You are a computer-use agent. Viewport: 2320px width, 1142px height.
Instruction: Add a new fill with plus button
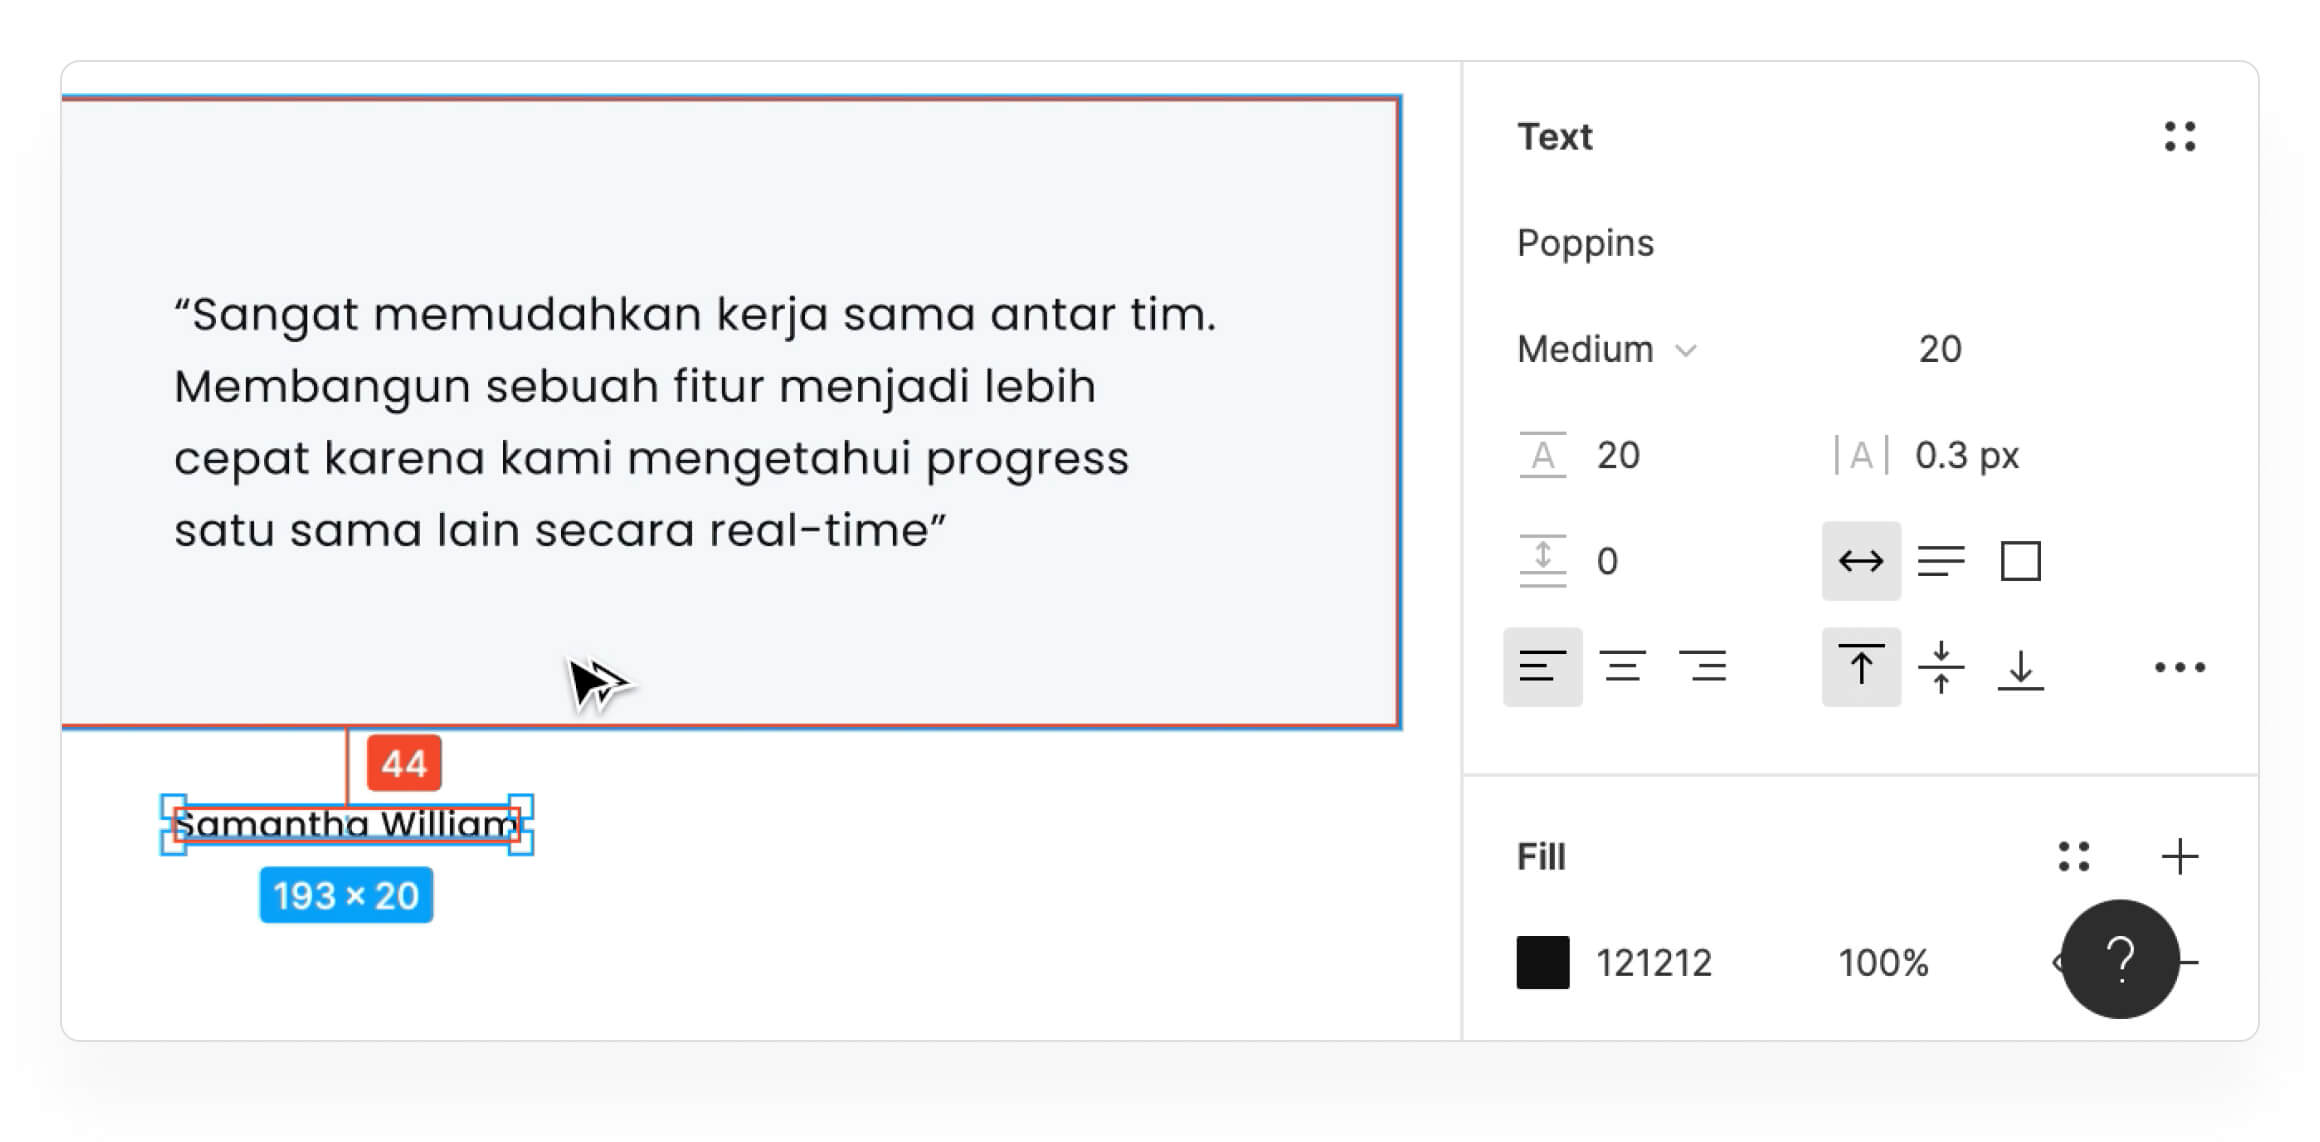tap(2179, 857)
